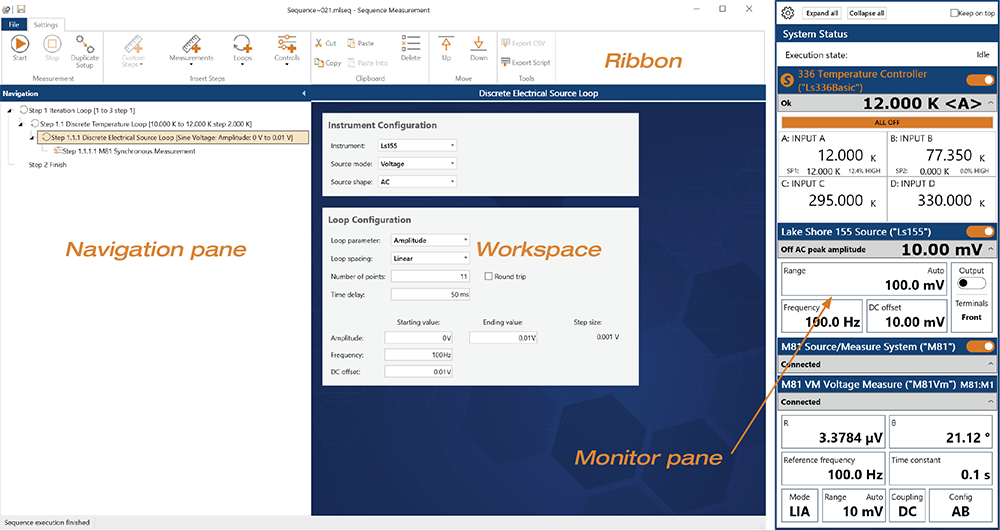Enable the Keep on top checkbox

click(x=954, y=13)
